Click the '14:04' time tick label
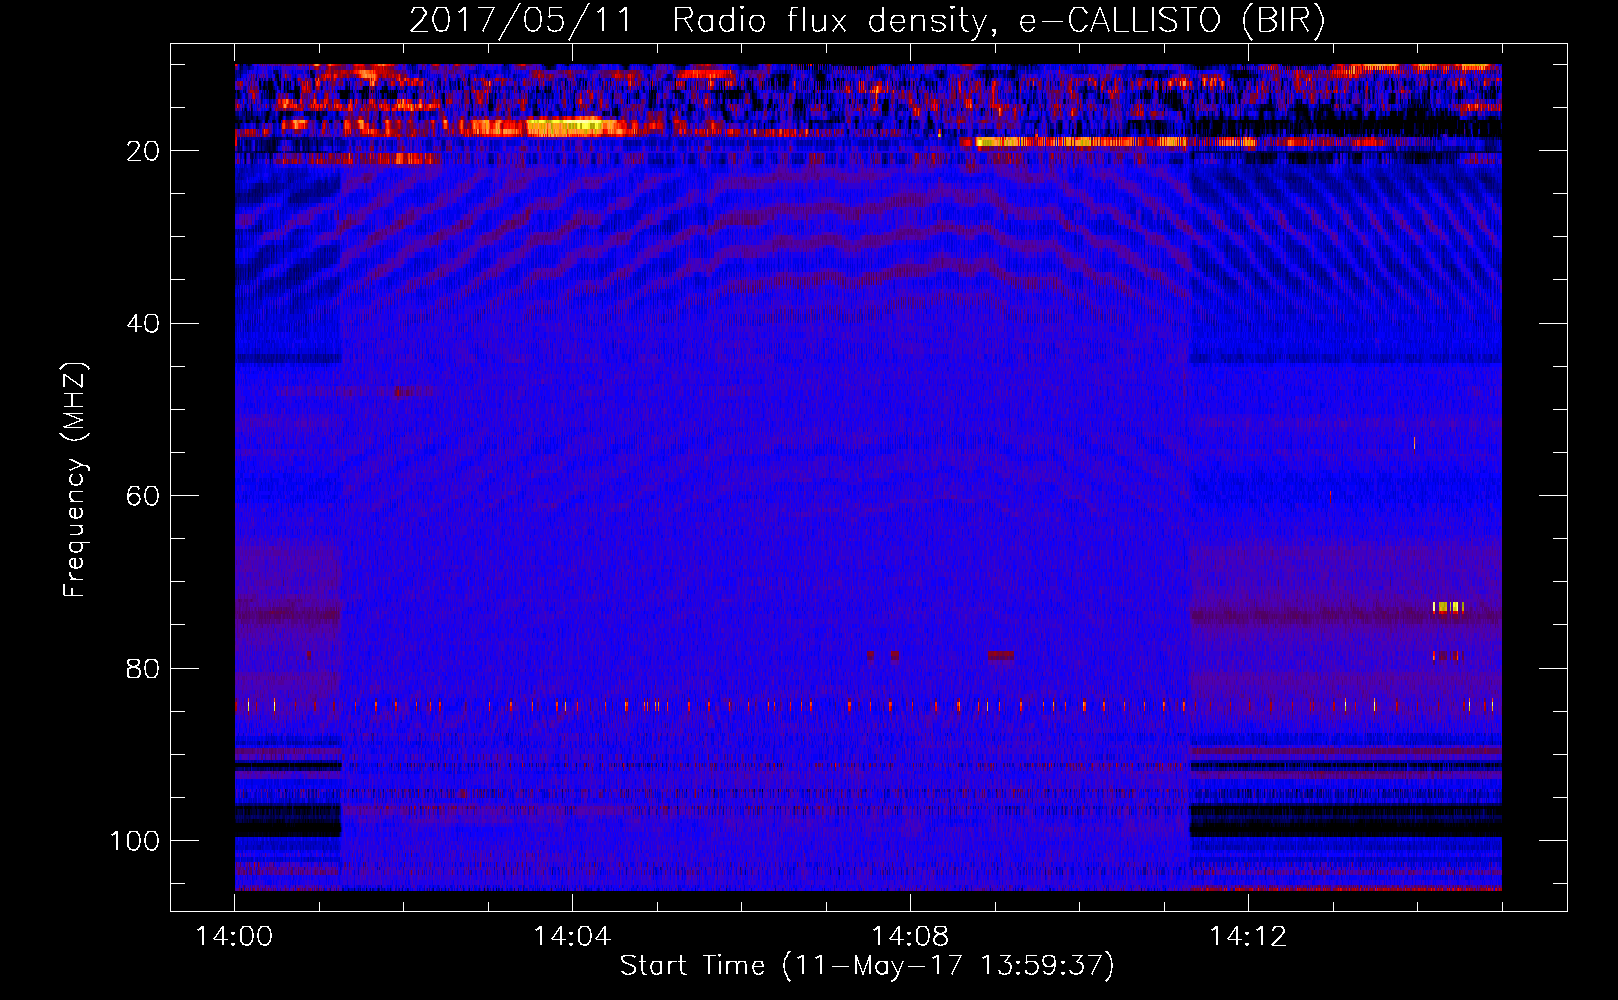 pos(572,937)
